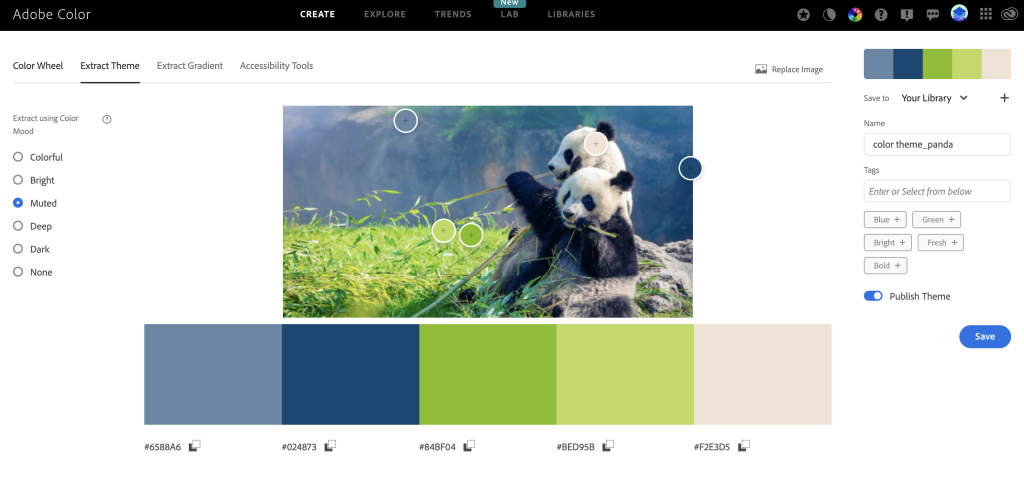
Task: Switch to the Extract Gradient tab
Action: point(190,65)
